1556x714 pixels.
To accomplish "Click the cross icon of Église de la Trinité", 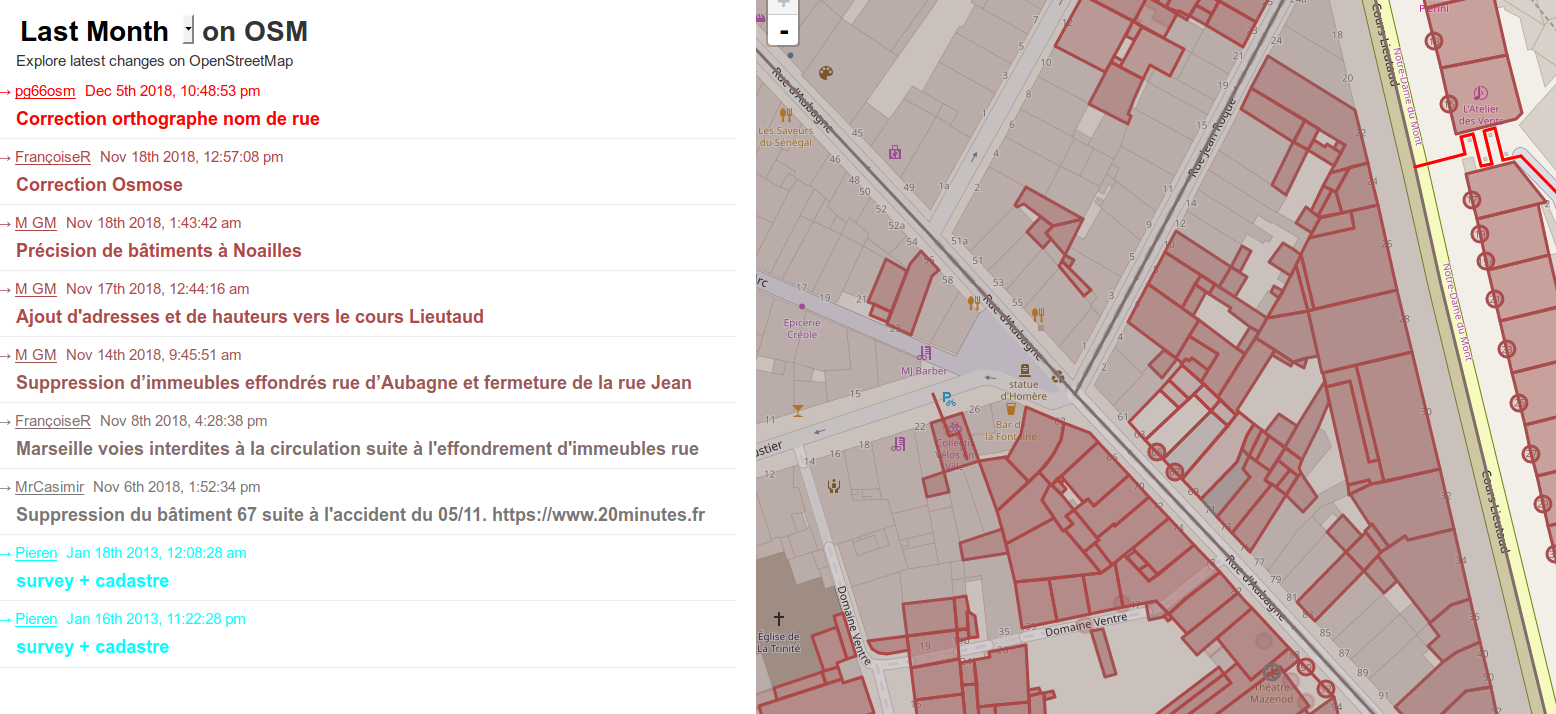I will click(x=779, y=616).
